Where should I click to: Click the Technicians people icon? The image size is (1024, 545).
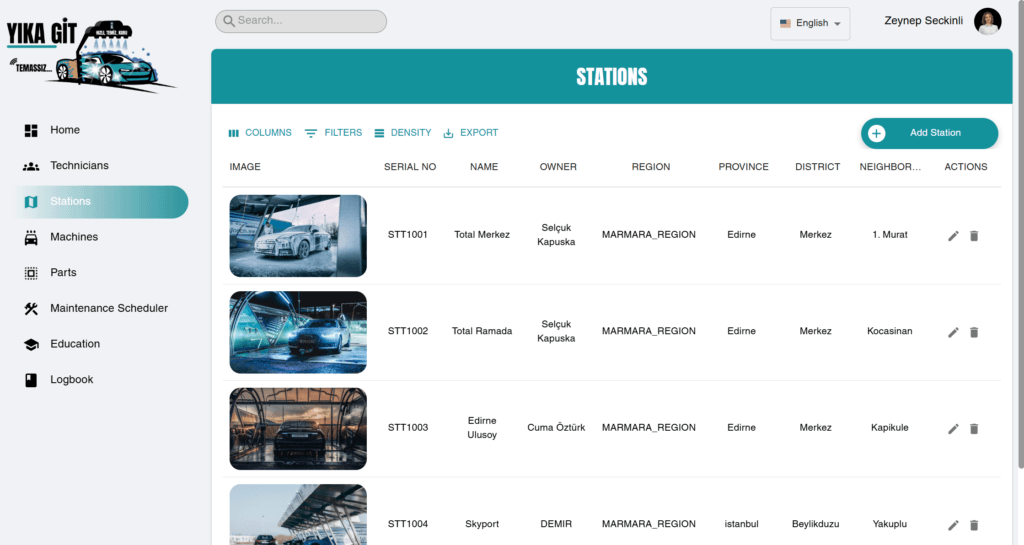[31, 166]
